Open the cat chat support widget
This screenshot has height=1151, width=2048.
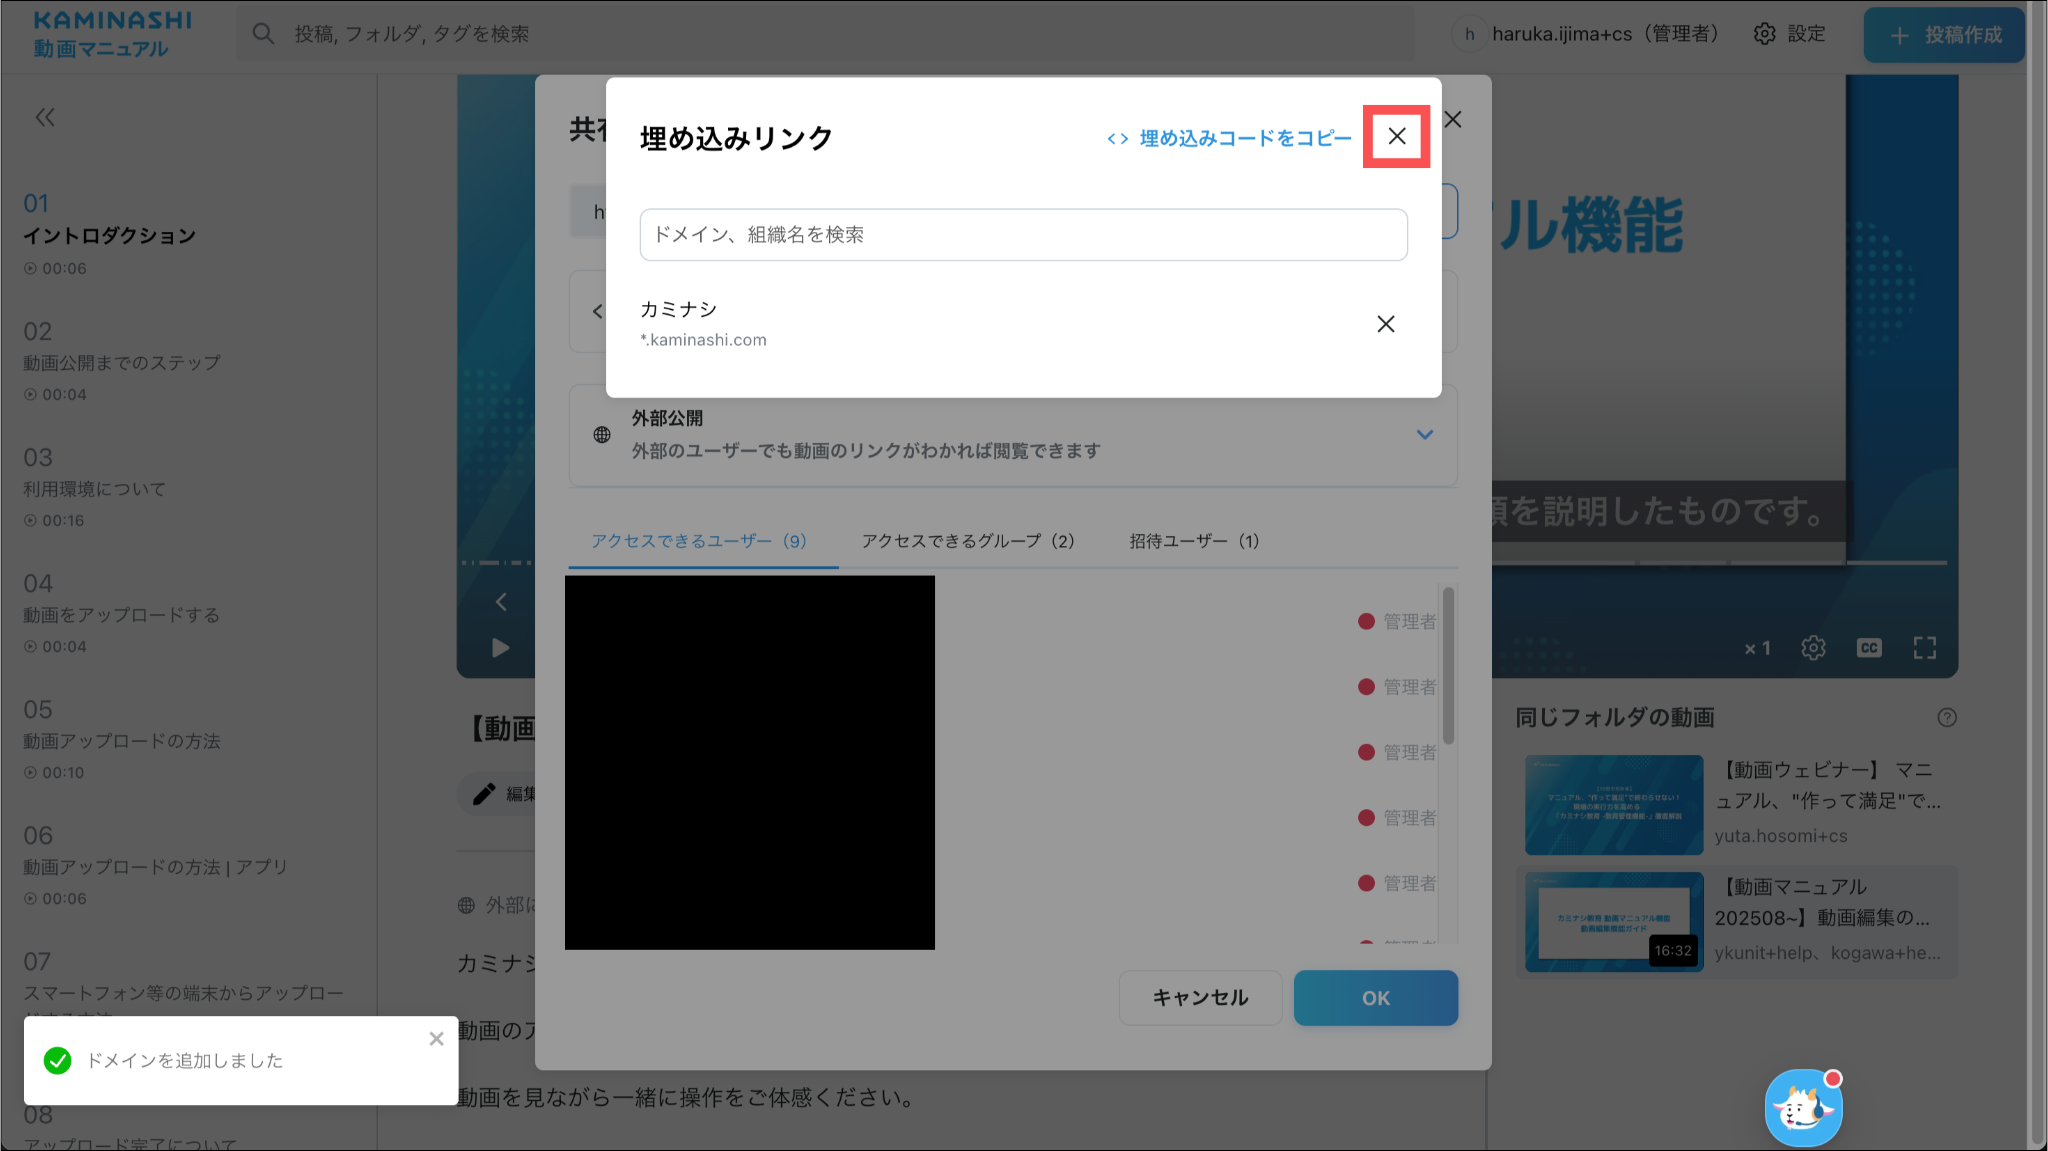click(1803, 1108)
